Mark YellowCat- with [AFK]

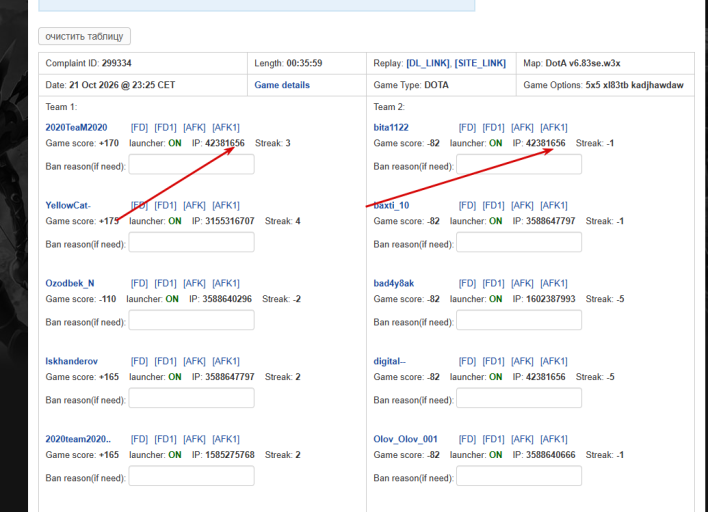pyautogui.click(x=194, y=205)
